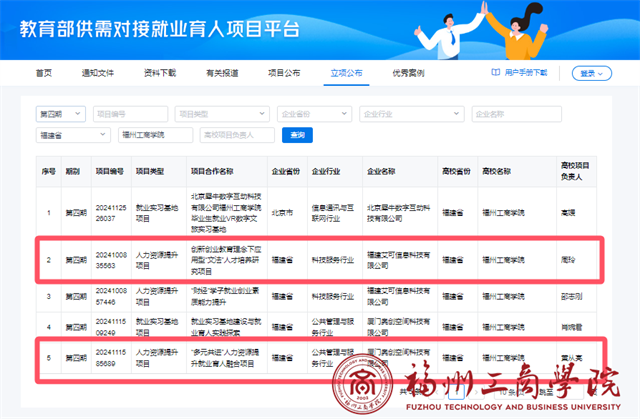Image resolution: width=640 pixels, height=419 pixels.
Task: Click the 企业名称 column header
Action: (x=381, y=171)
